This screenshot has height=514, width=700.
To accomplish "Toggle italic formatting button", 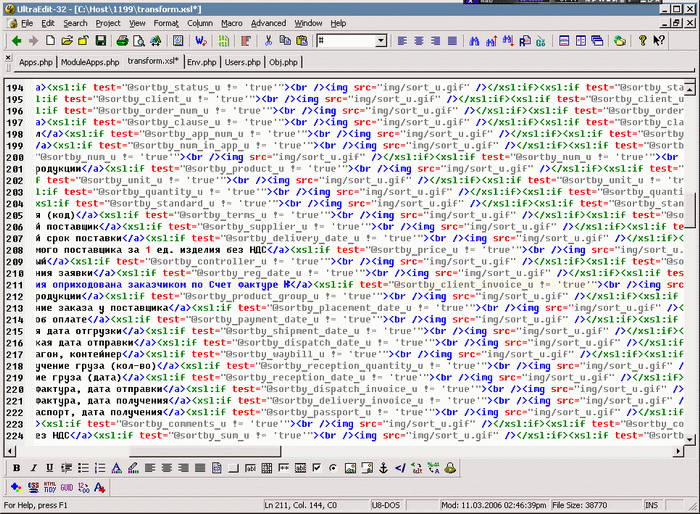I will [x=32, y=468].
